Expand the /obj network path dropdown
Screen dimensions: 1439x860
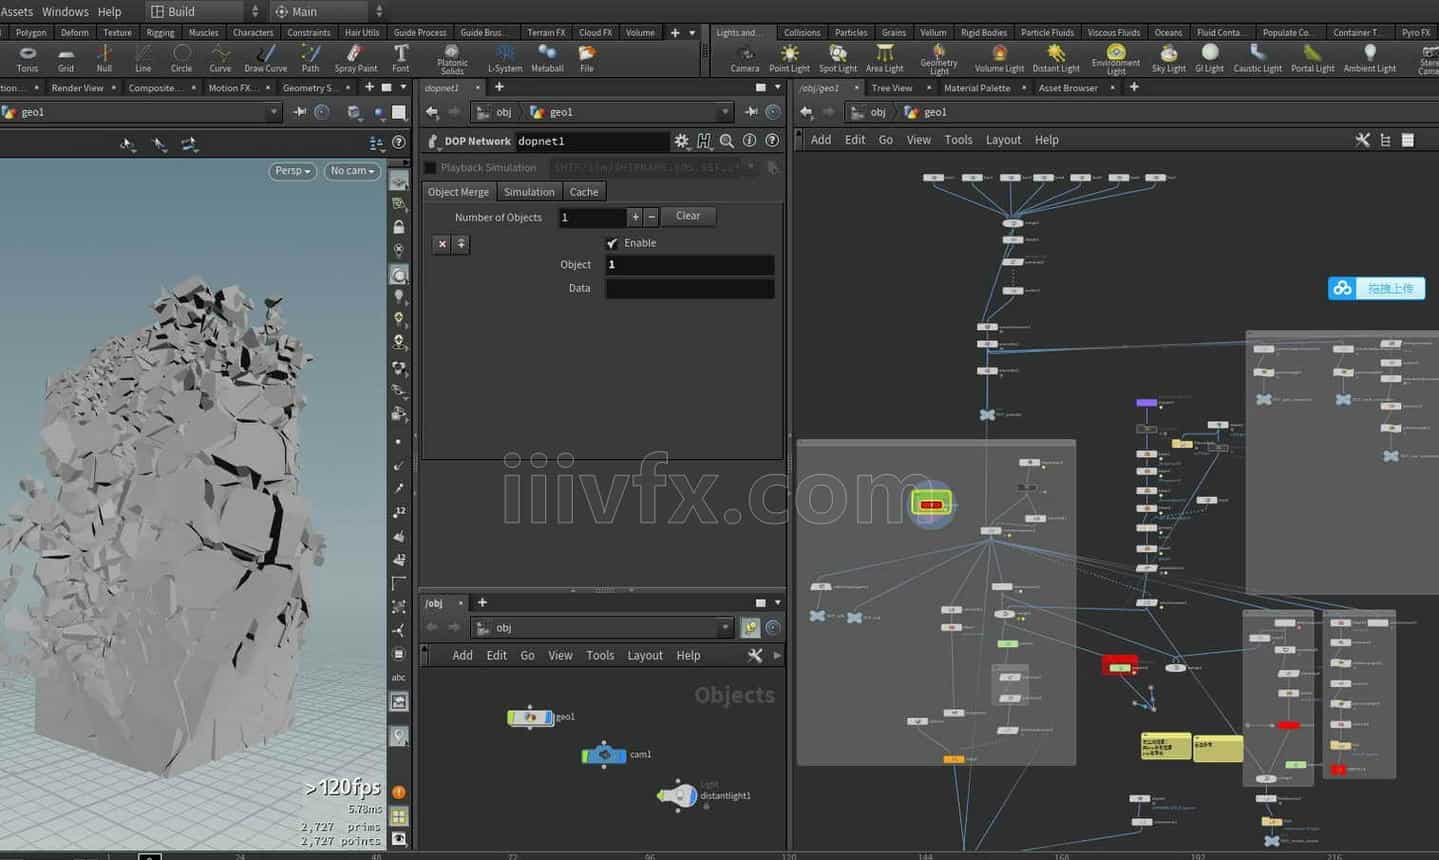click(725, 628)
